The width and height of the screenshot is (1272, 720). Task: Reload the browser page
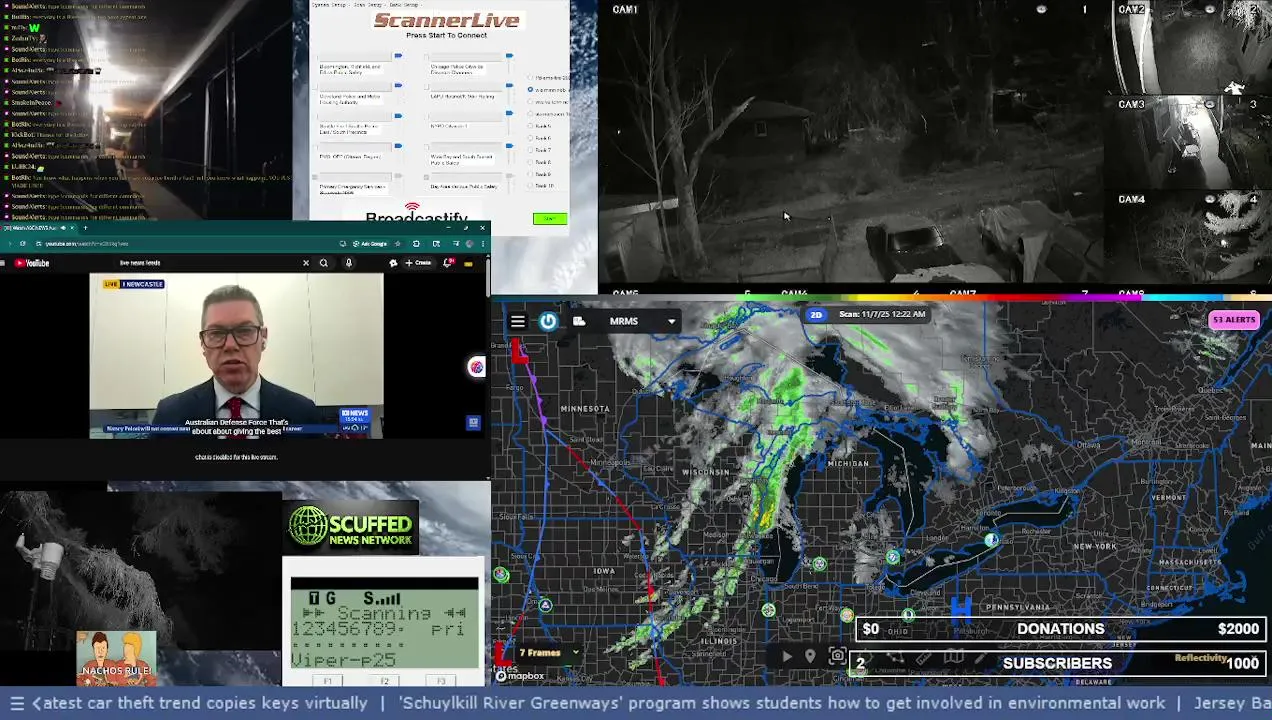point(23,243)
